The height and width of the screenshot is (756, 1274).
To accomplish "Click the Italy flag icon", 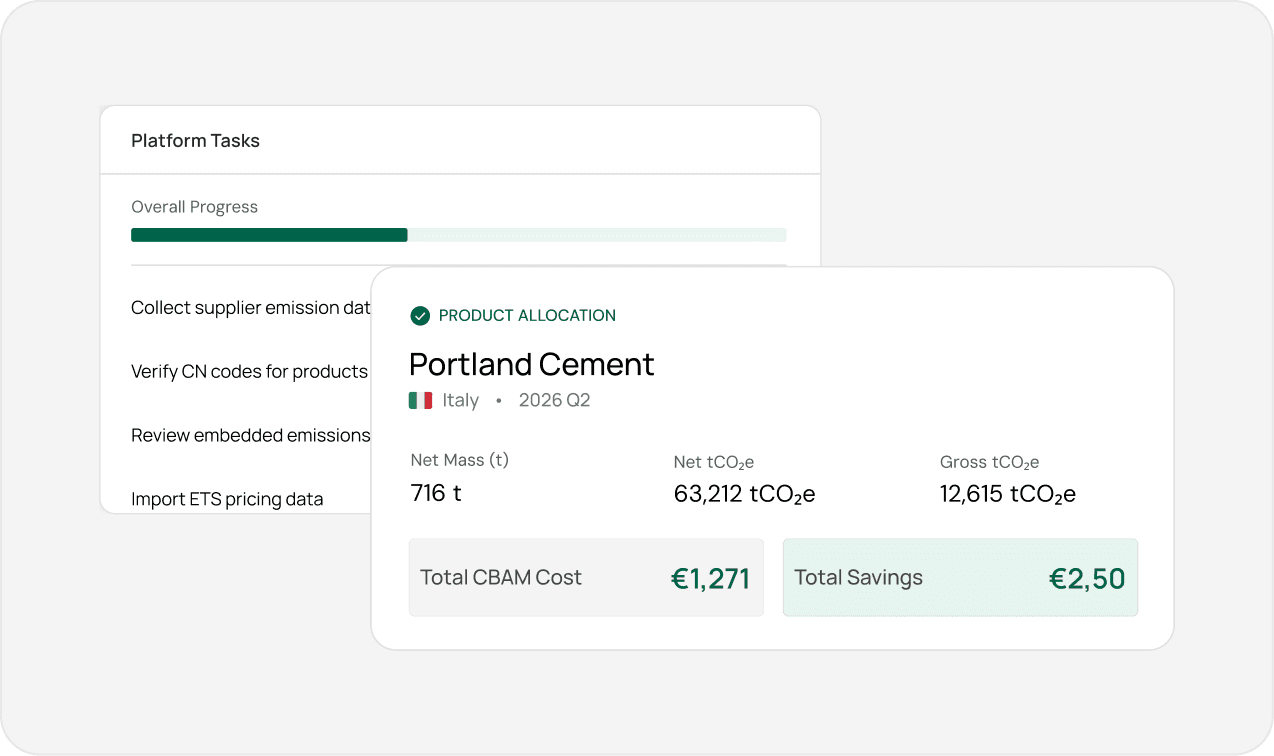I will (x=420, y=401).
